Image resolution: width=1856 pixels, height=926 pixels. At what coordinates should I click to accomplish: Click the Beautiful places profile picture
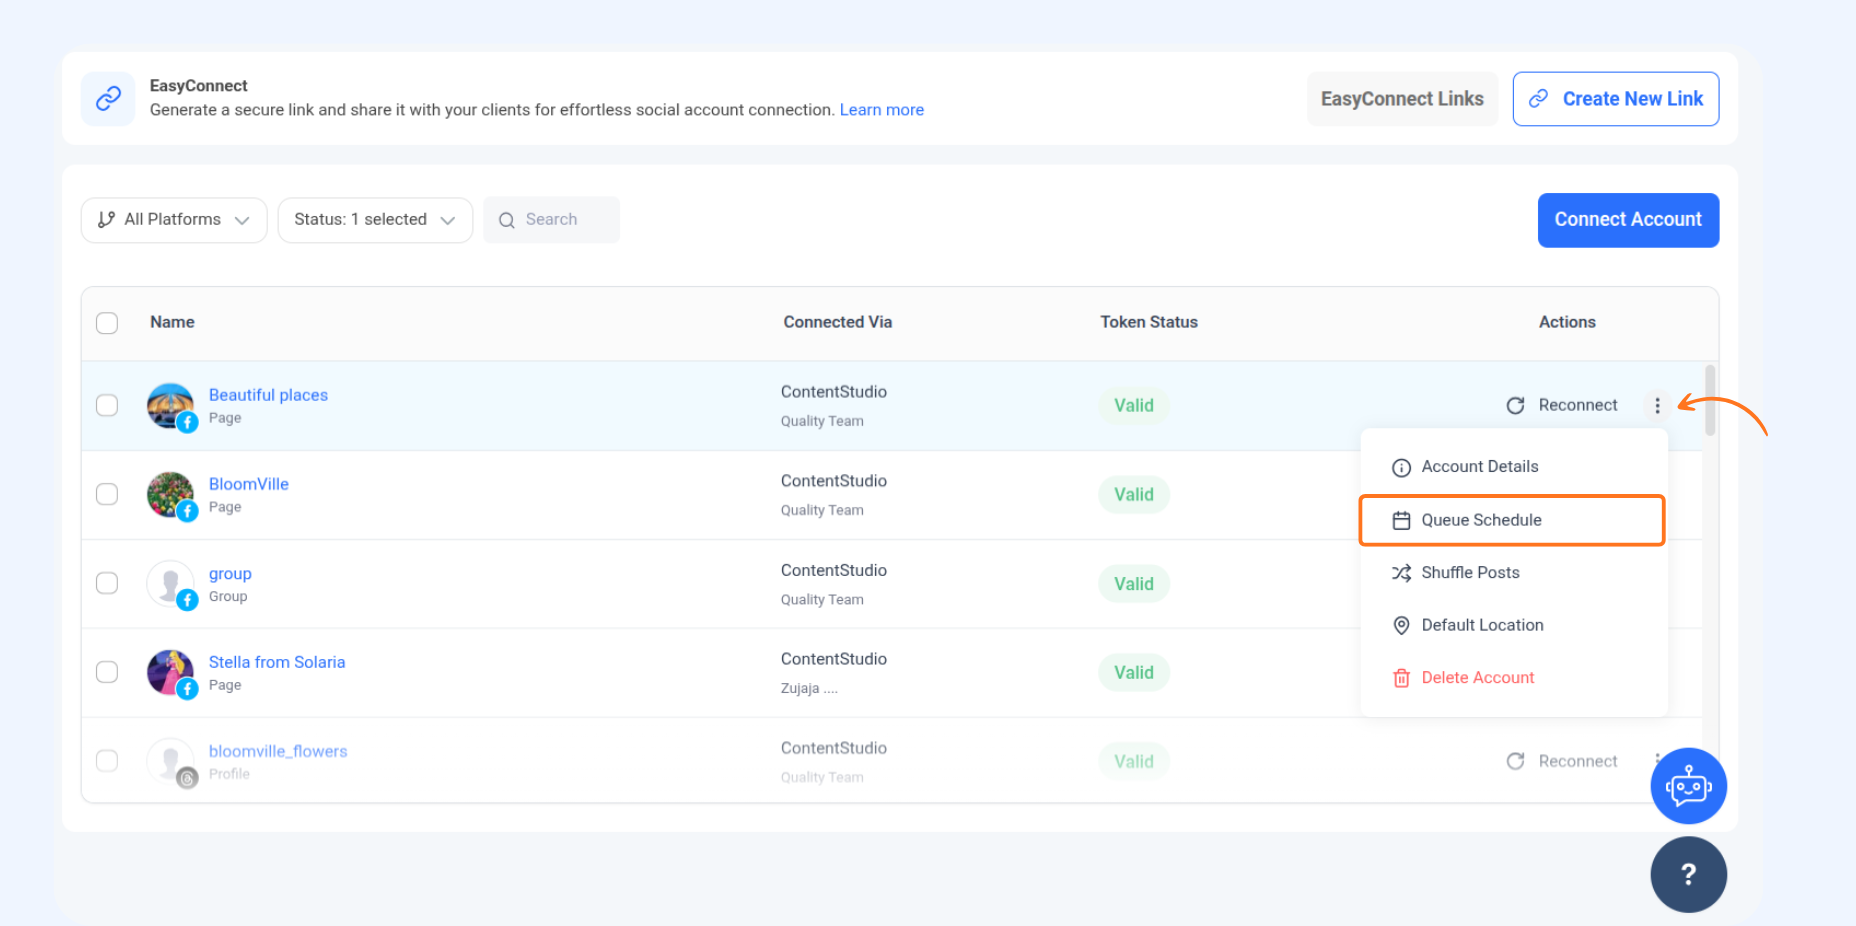pyautogui.click(x=170, y=405)
